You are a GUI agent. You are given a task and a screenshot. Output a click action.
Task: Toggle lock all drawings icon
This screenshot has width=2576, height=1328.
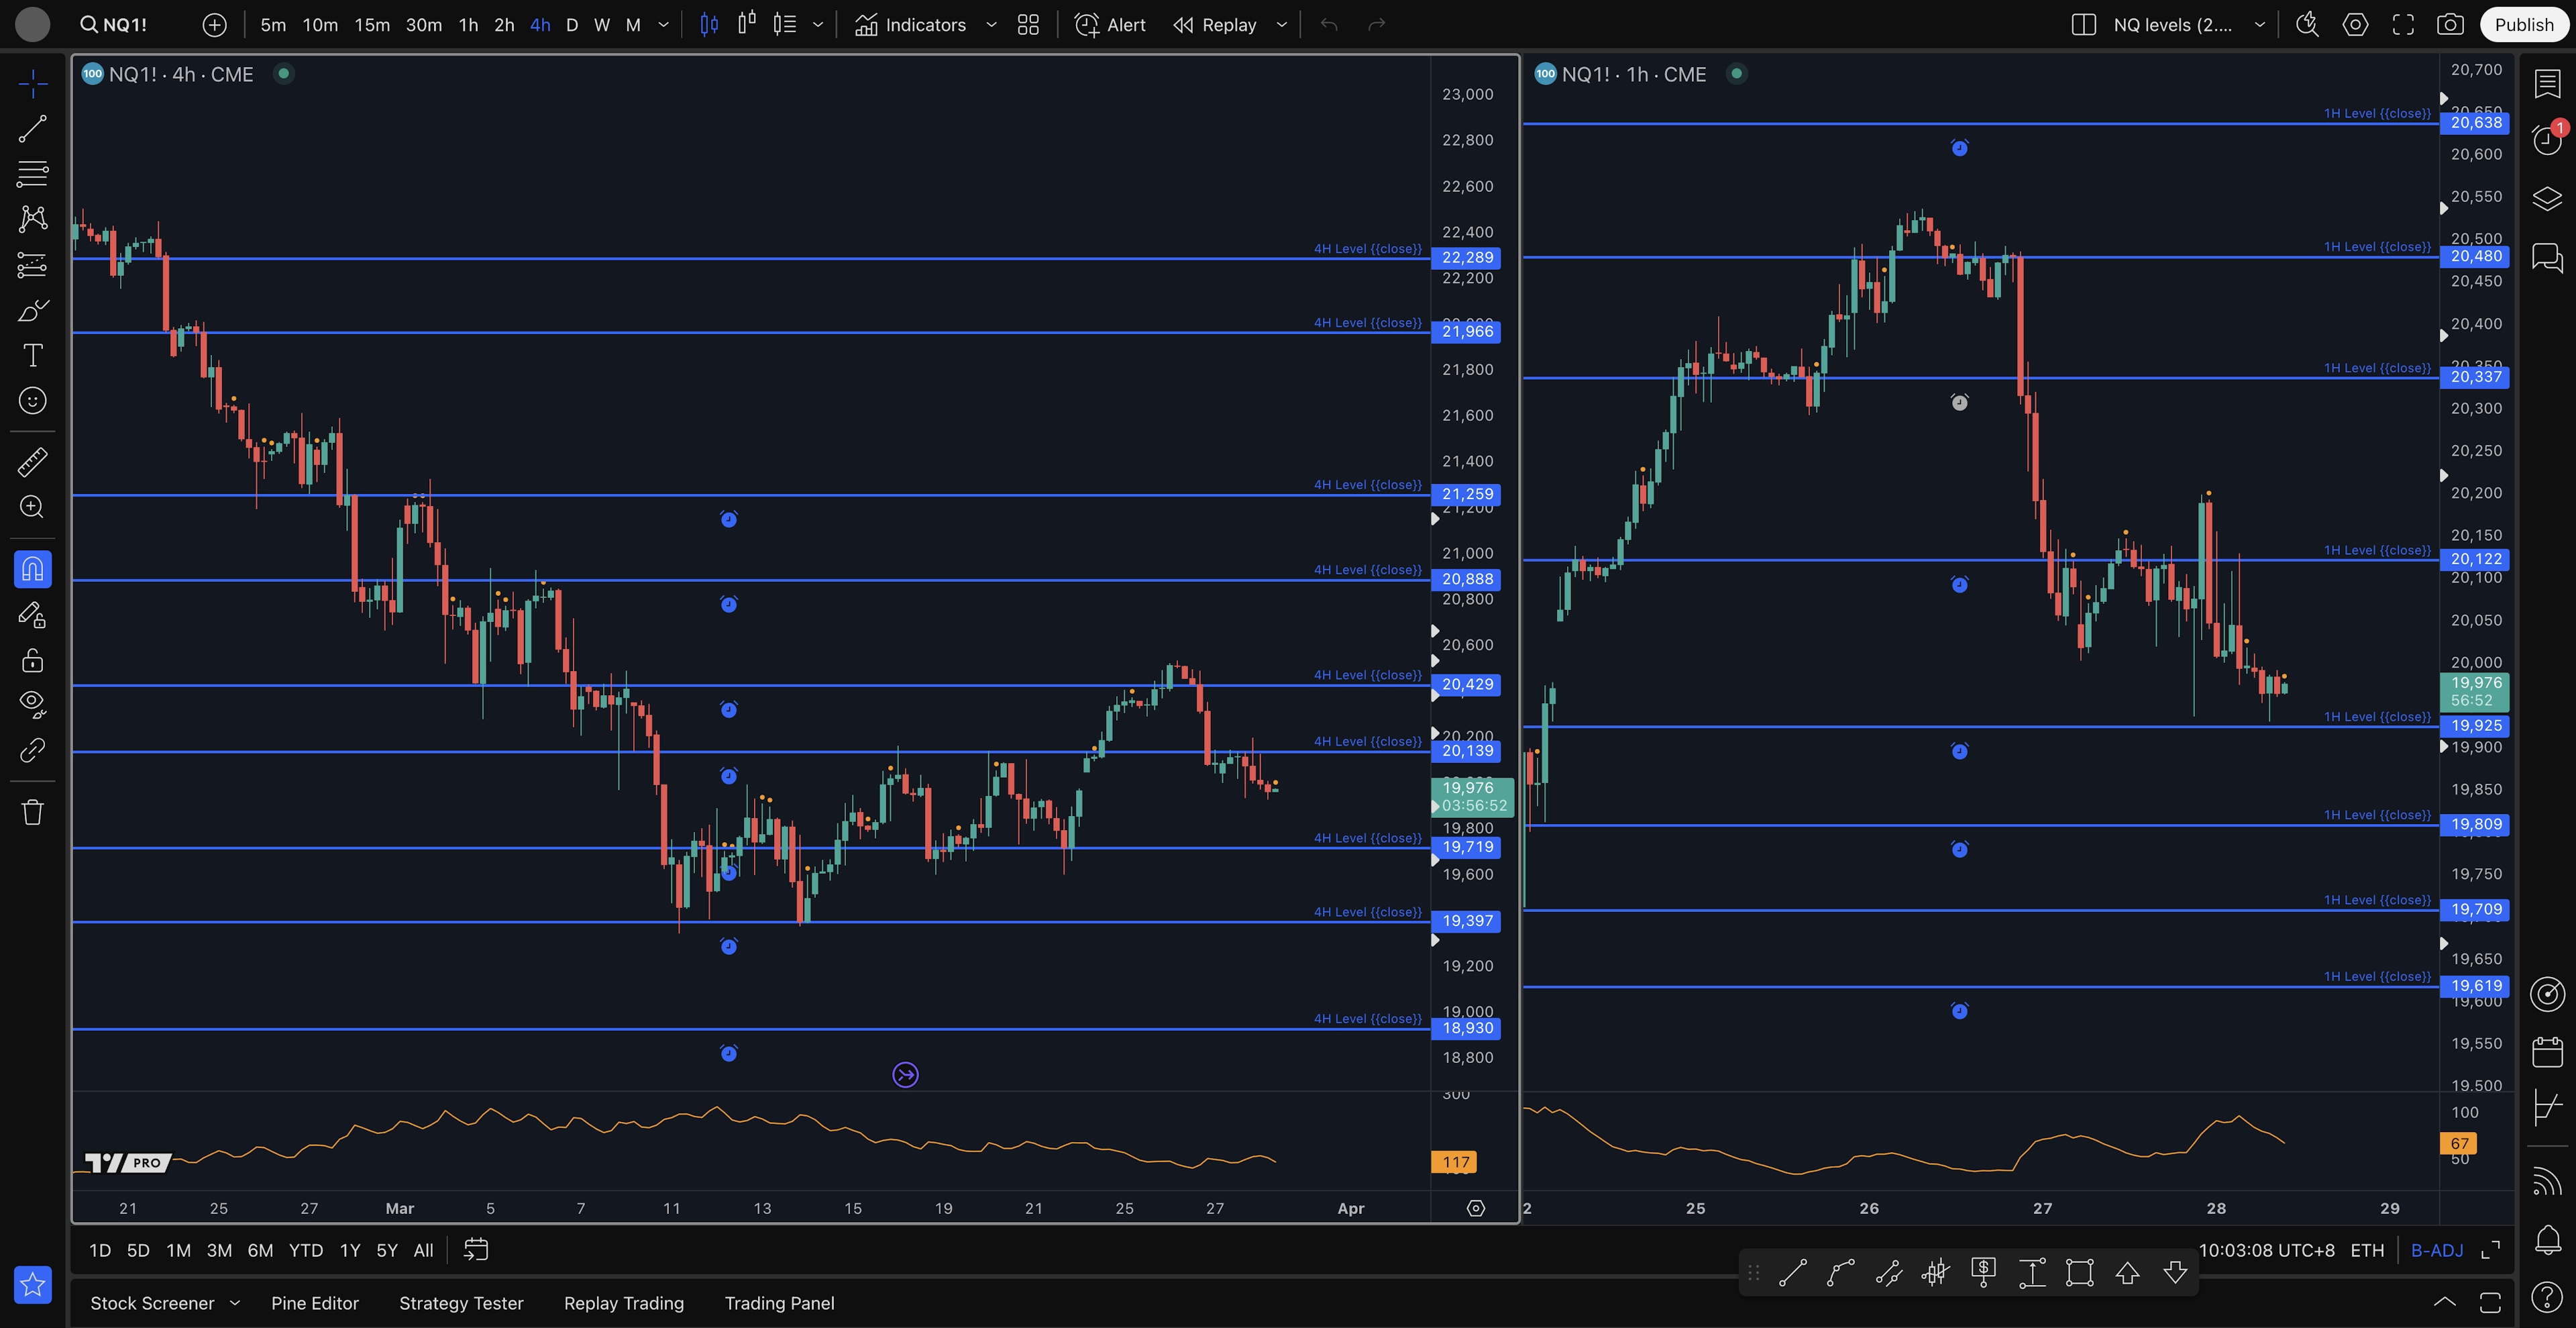[32, 660]
